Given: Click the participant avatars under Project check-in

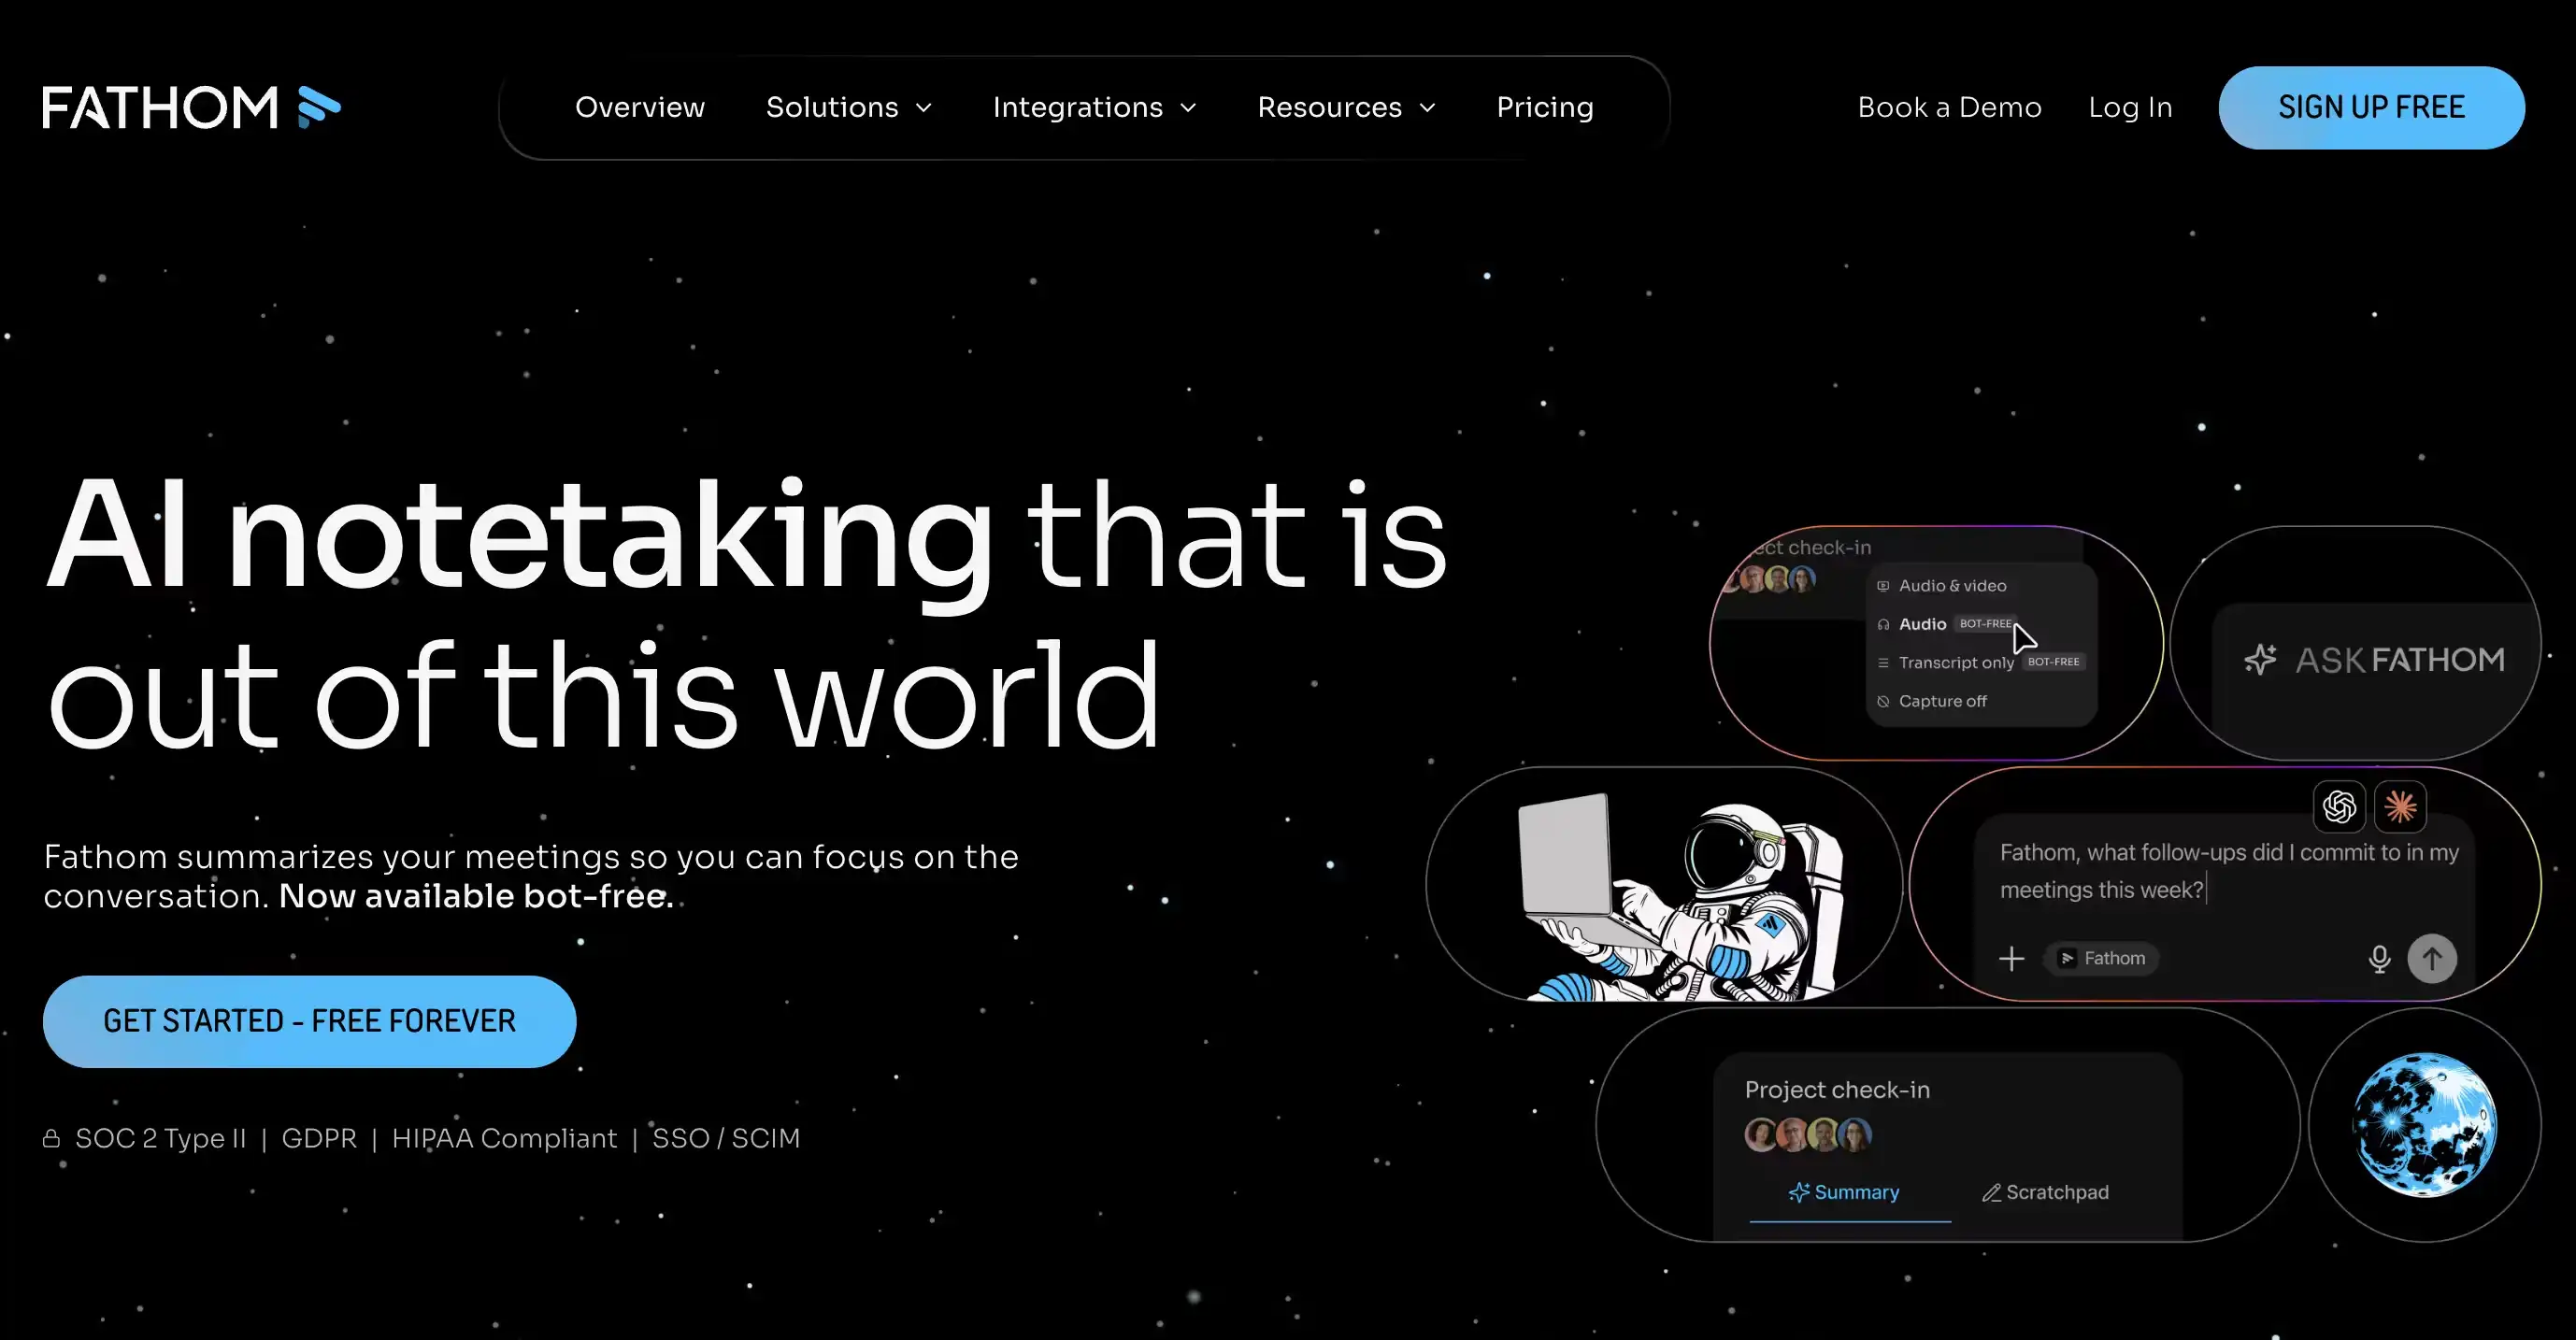Looking at the screenshot, I should (x=1808, y=1134).
